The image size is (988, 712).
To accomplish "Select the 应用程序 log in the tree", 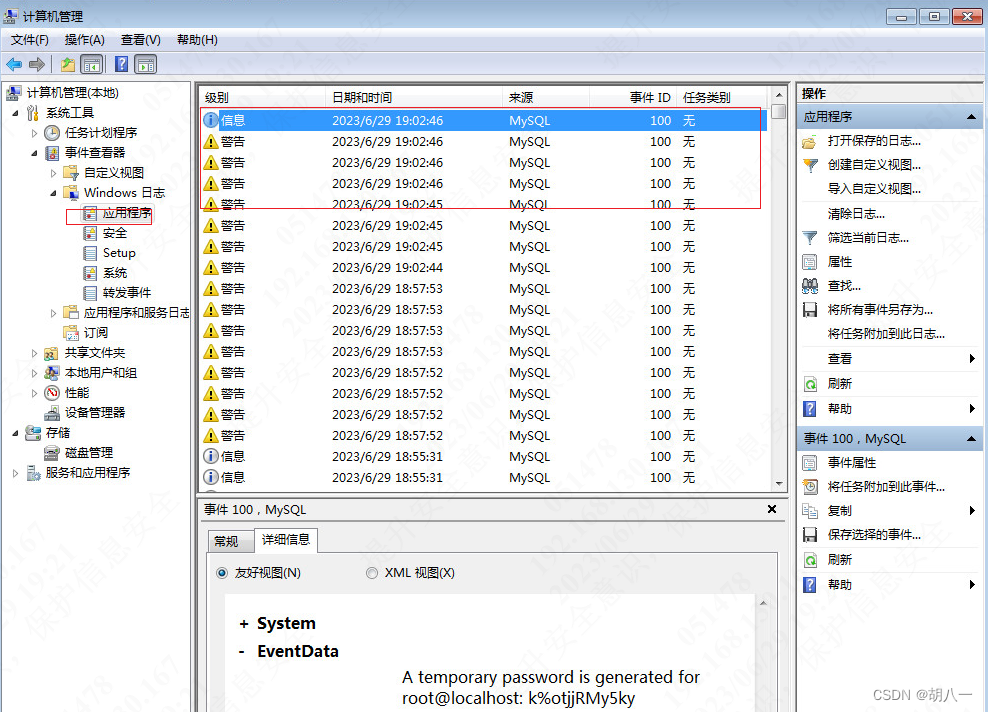I will tap(127, 214).
